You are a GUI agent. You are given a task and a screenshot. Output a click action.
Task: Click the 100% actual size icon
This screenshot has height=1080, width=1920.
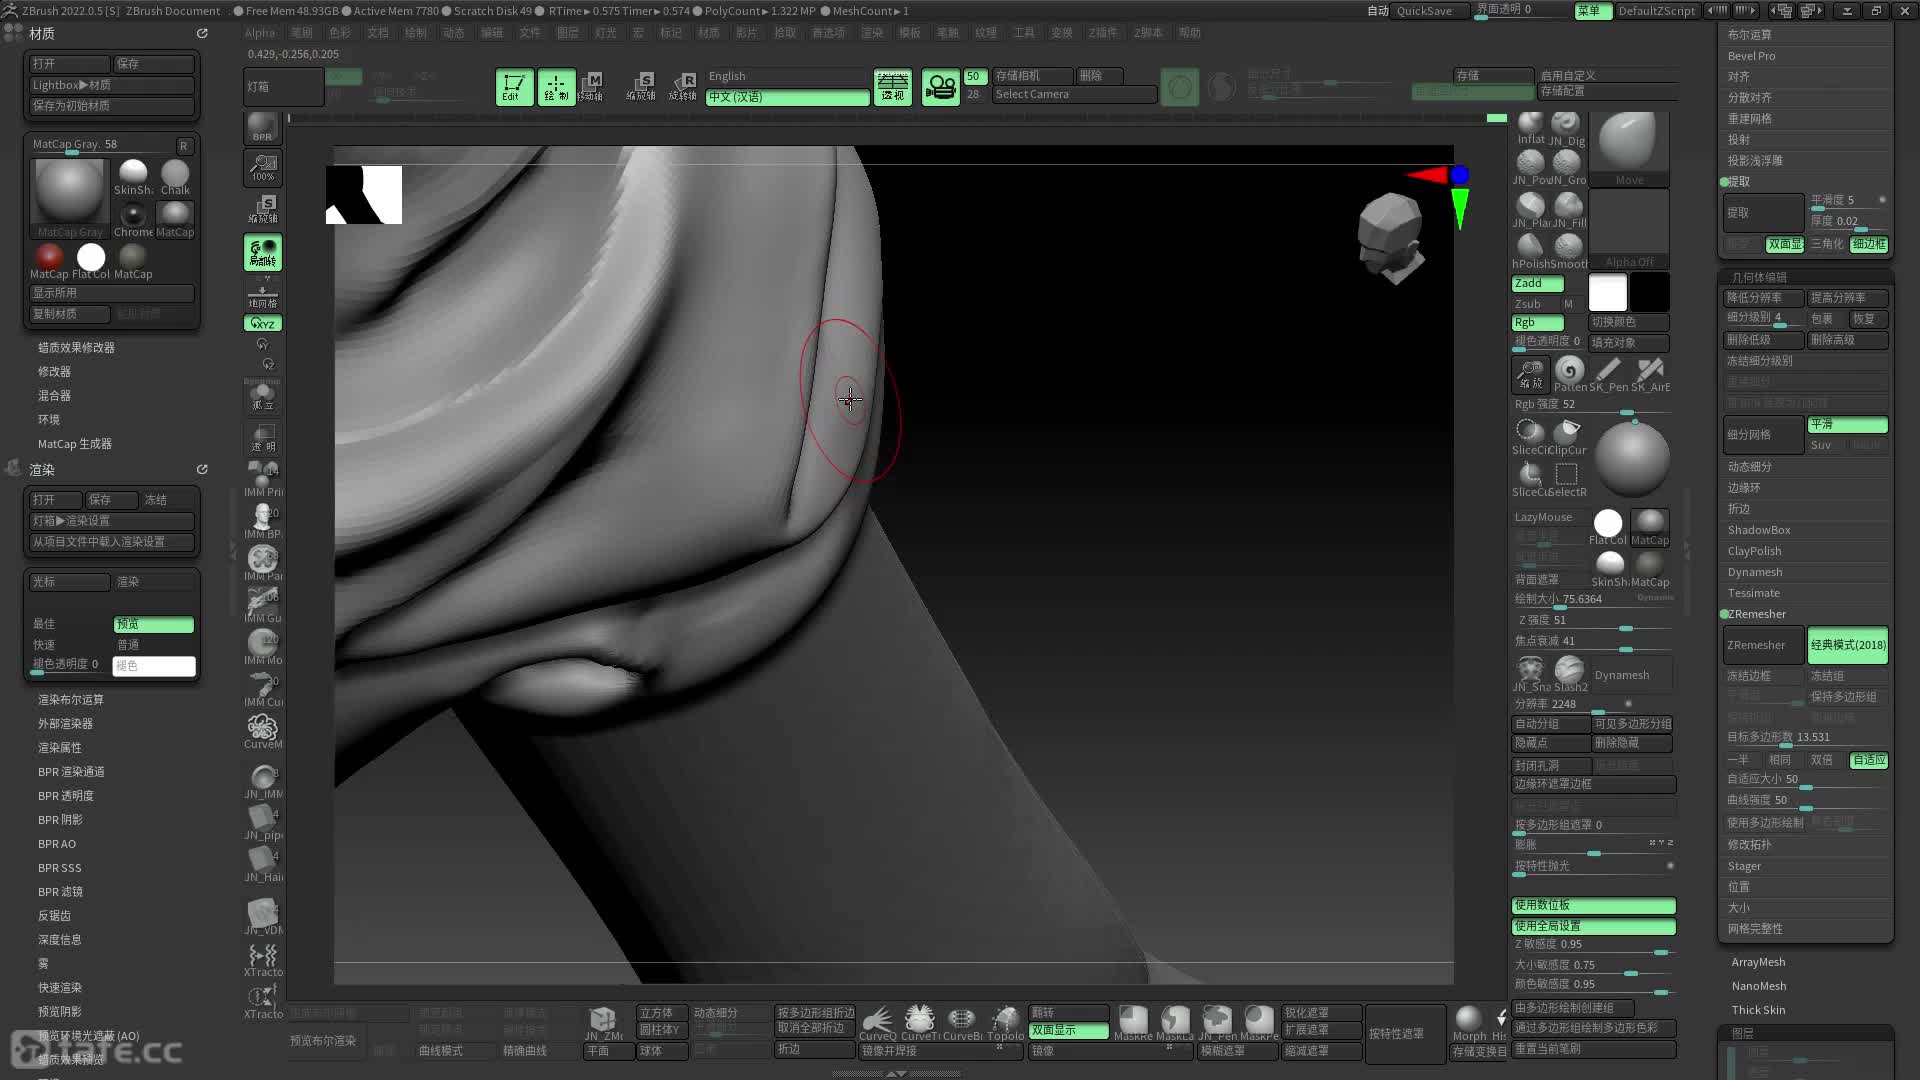(263, 167)
